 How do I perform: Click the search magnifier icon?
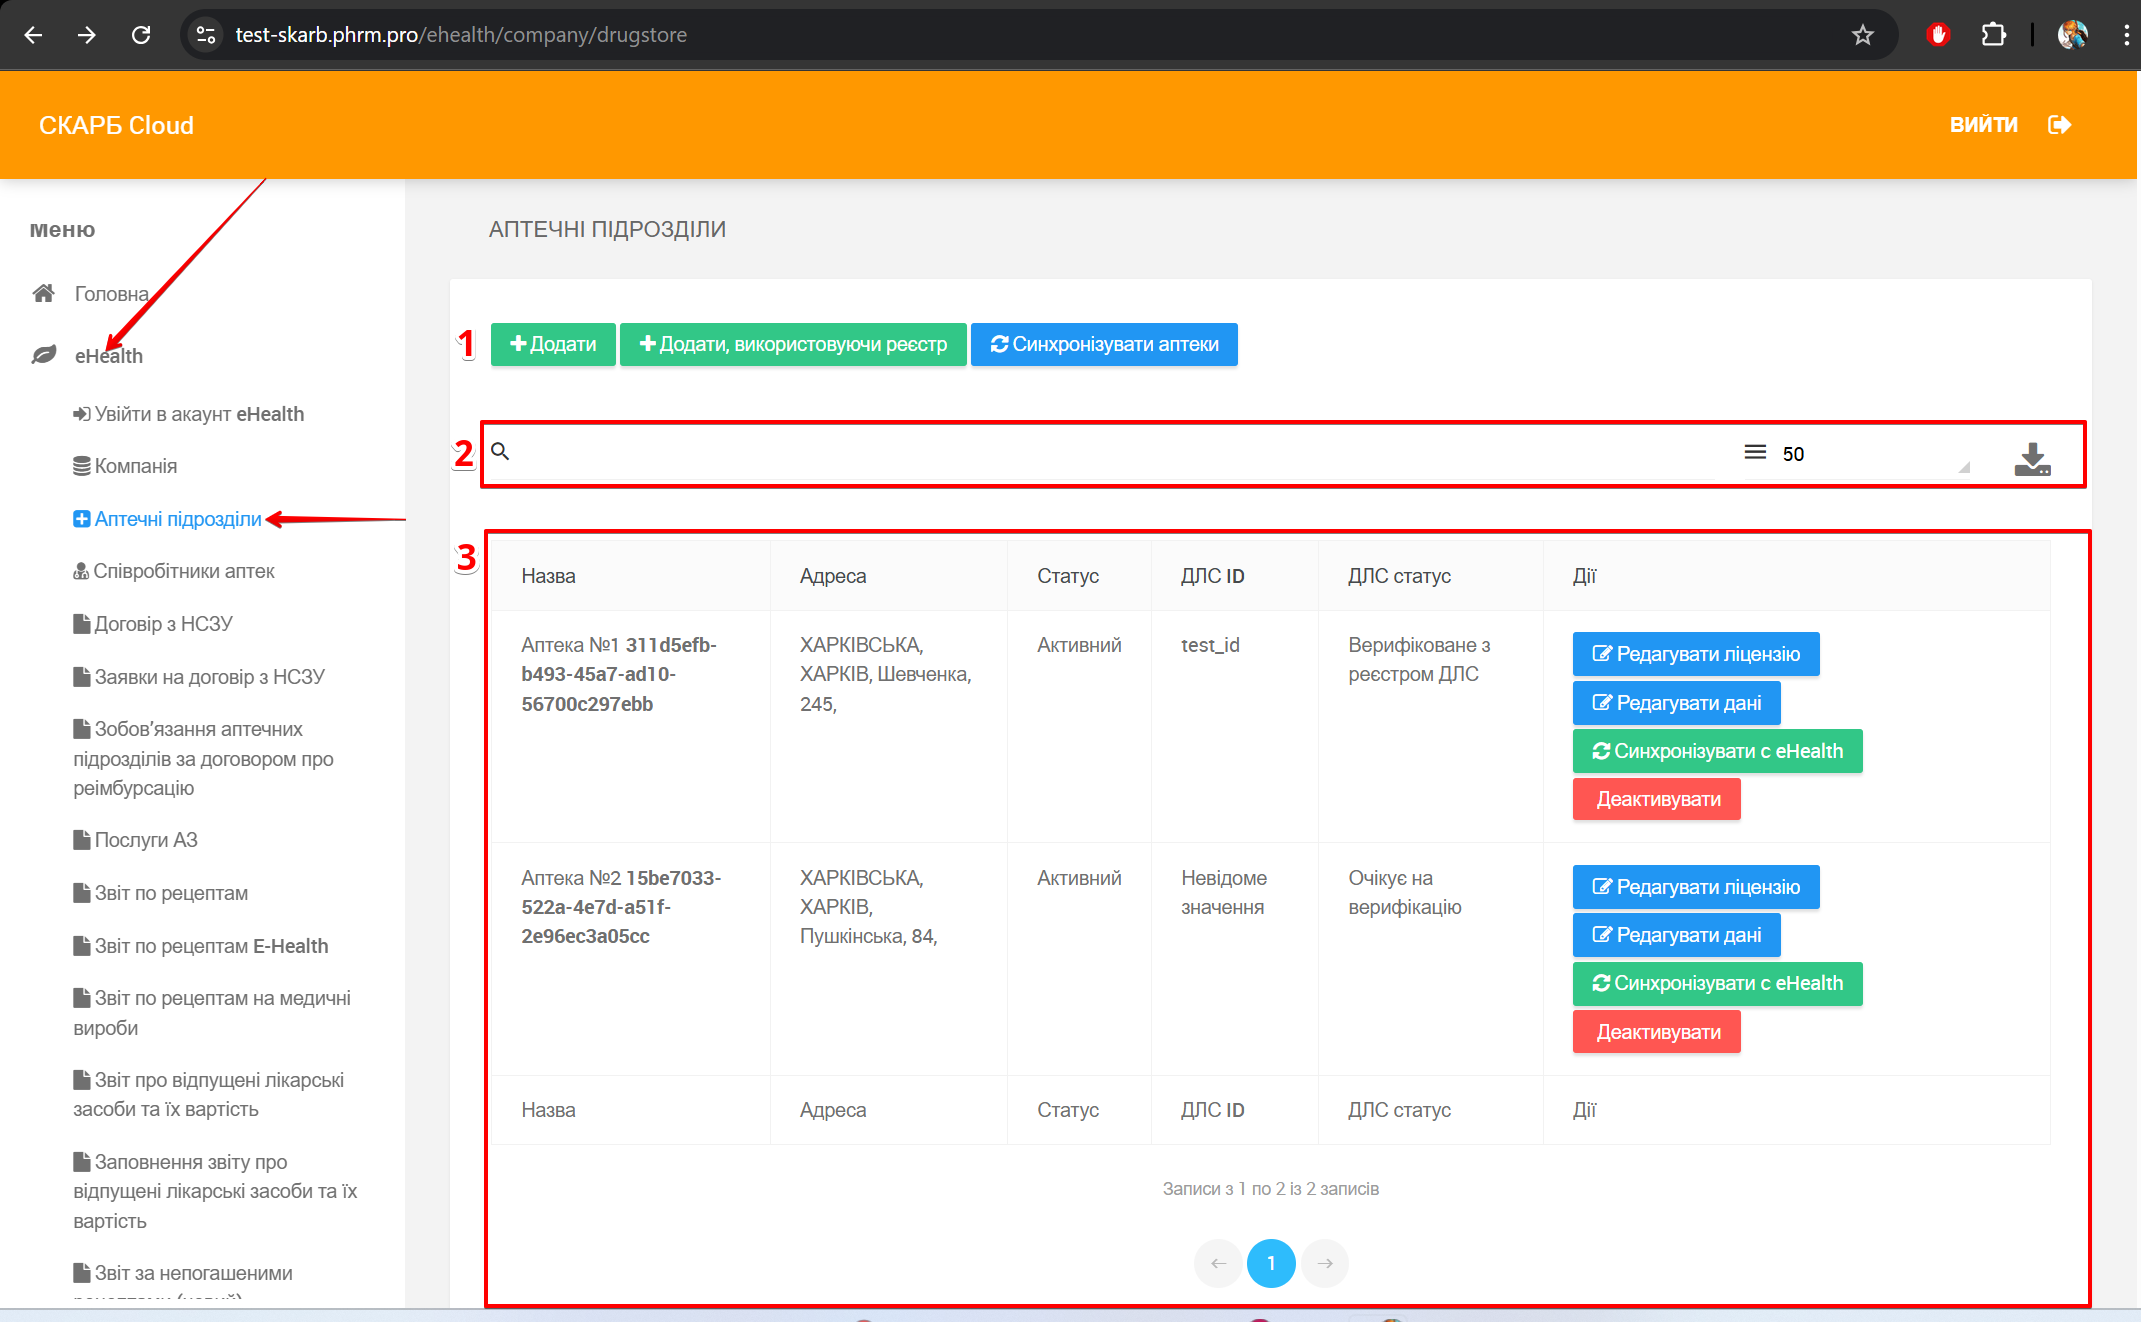point(500,452)
